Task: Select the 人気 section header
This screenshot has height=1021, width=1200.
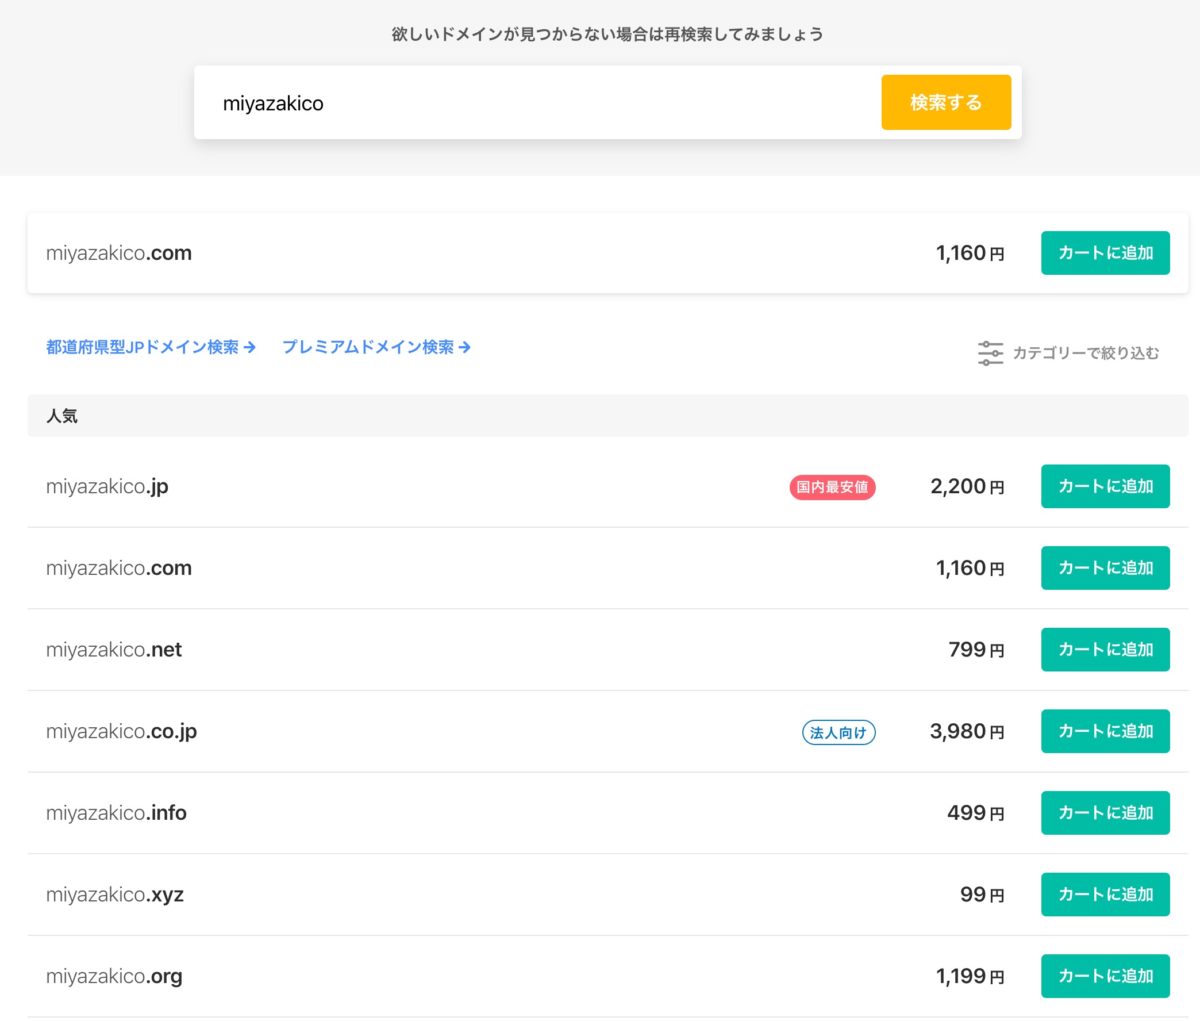Action: pyautogui.click(x=62, y=415)
